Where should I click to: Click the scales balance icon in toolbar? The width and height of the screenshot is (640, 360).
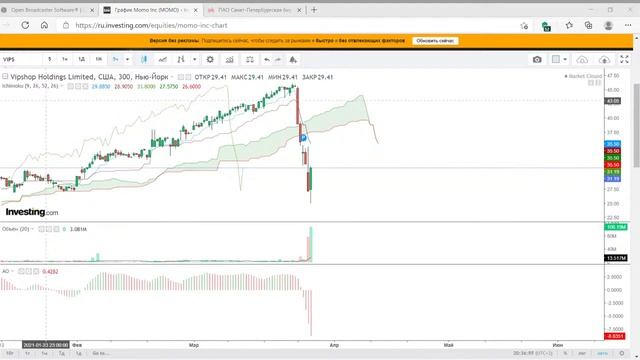[x=250, y=60]
